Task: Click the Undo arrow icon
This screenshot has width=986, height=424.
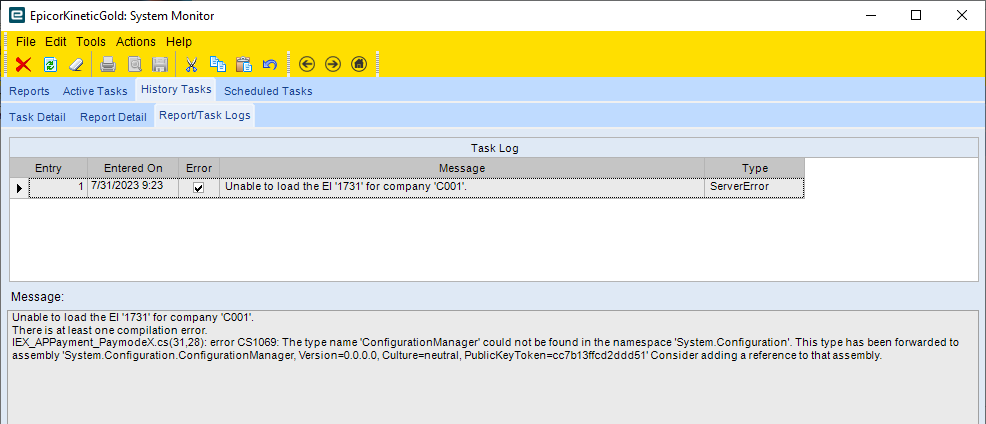Action: 270,64
